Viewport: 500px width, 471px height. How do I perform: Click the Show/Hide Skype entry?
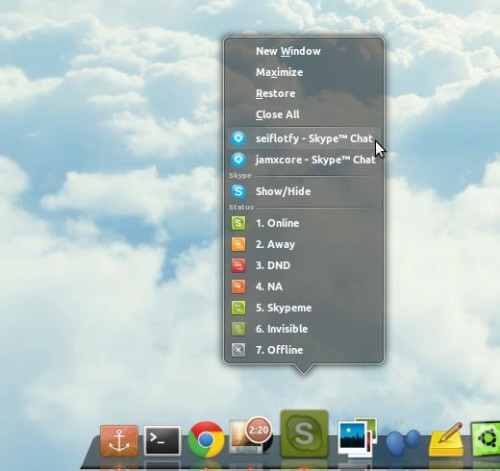click(303, 191)
